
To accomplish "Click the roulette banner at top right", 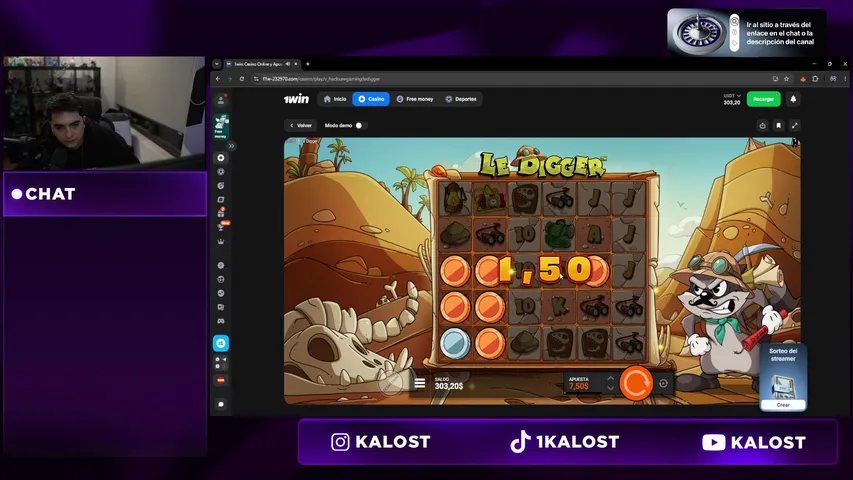I will click(x=746, y=33).
